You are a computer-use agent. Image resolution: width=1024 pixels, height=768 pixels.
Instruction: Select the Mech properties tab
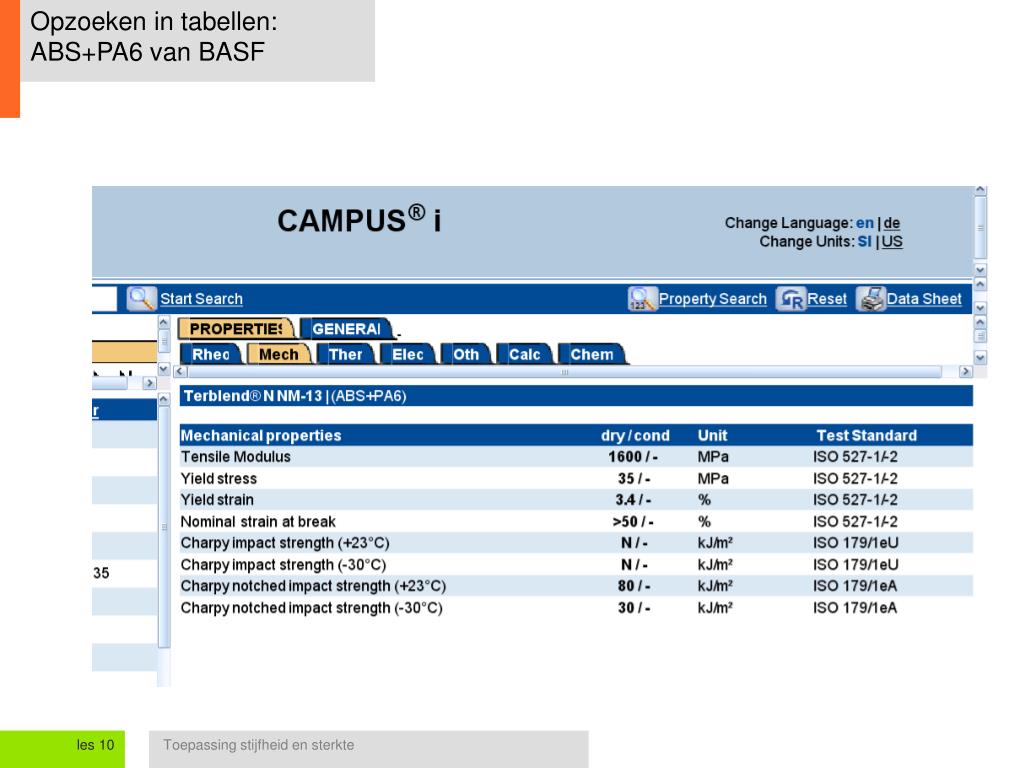click(x=279, y=354)
